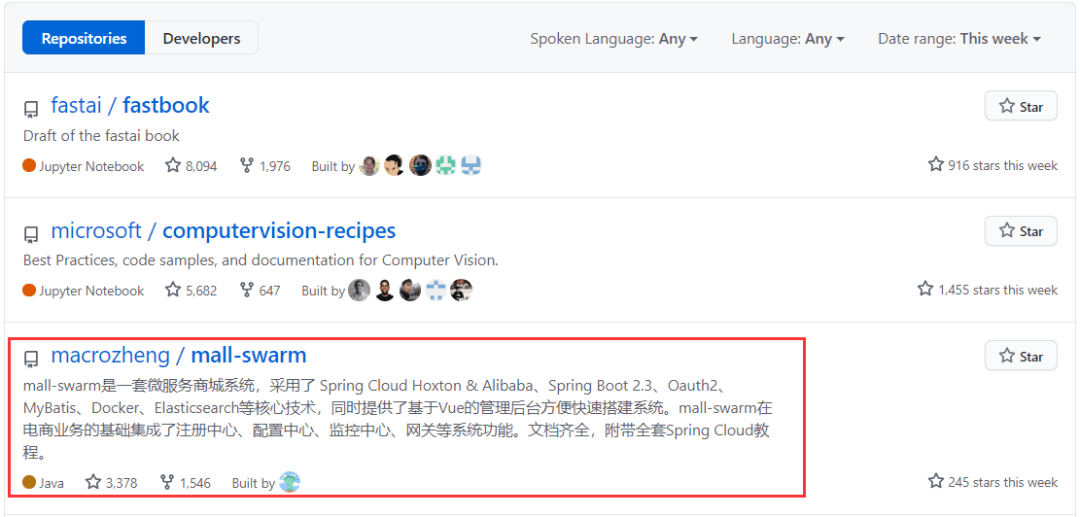
Task: Click the orange Jupyter Notebook dot for fastbook
Action: tap(29, 166)
